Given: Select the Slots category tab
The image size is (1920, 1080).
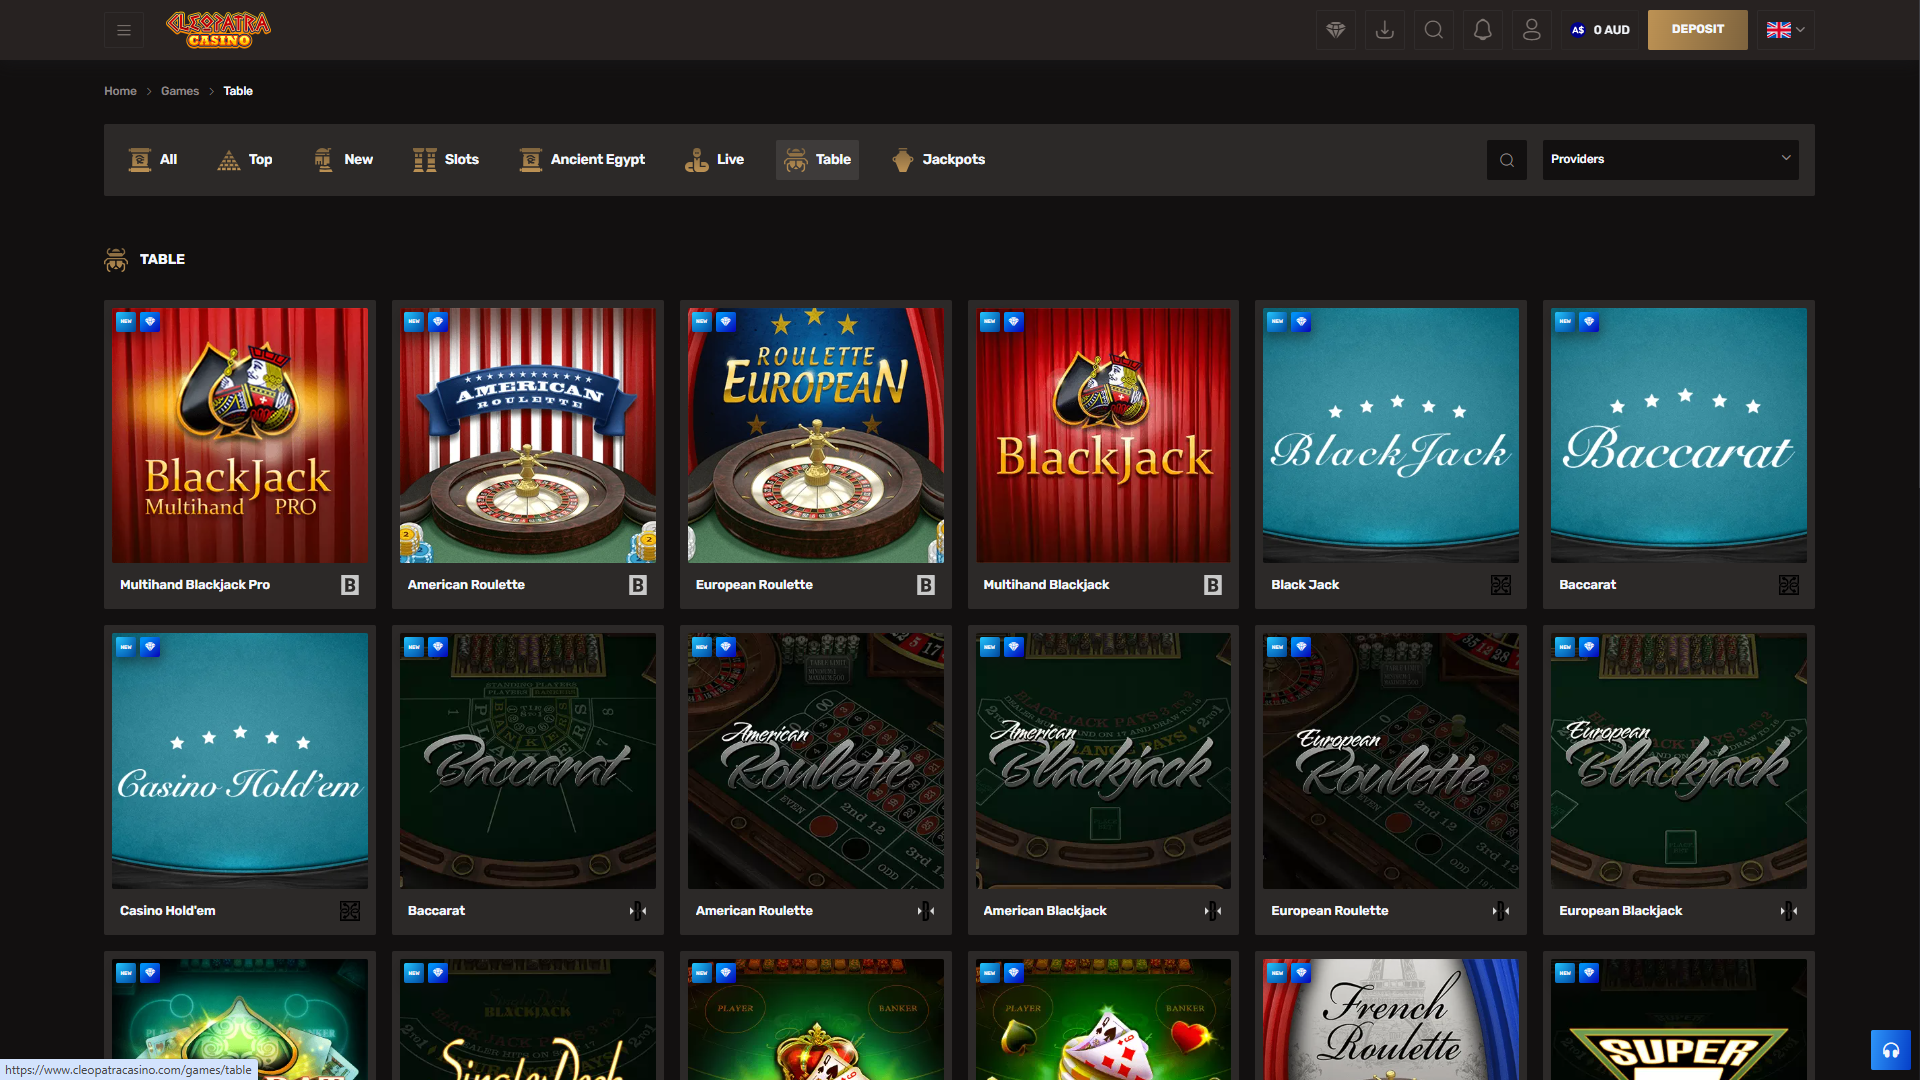Looking at the screenshot, I should click(446, 160).
